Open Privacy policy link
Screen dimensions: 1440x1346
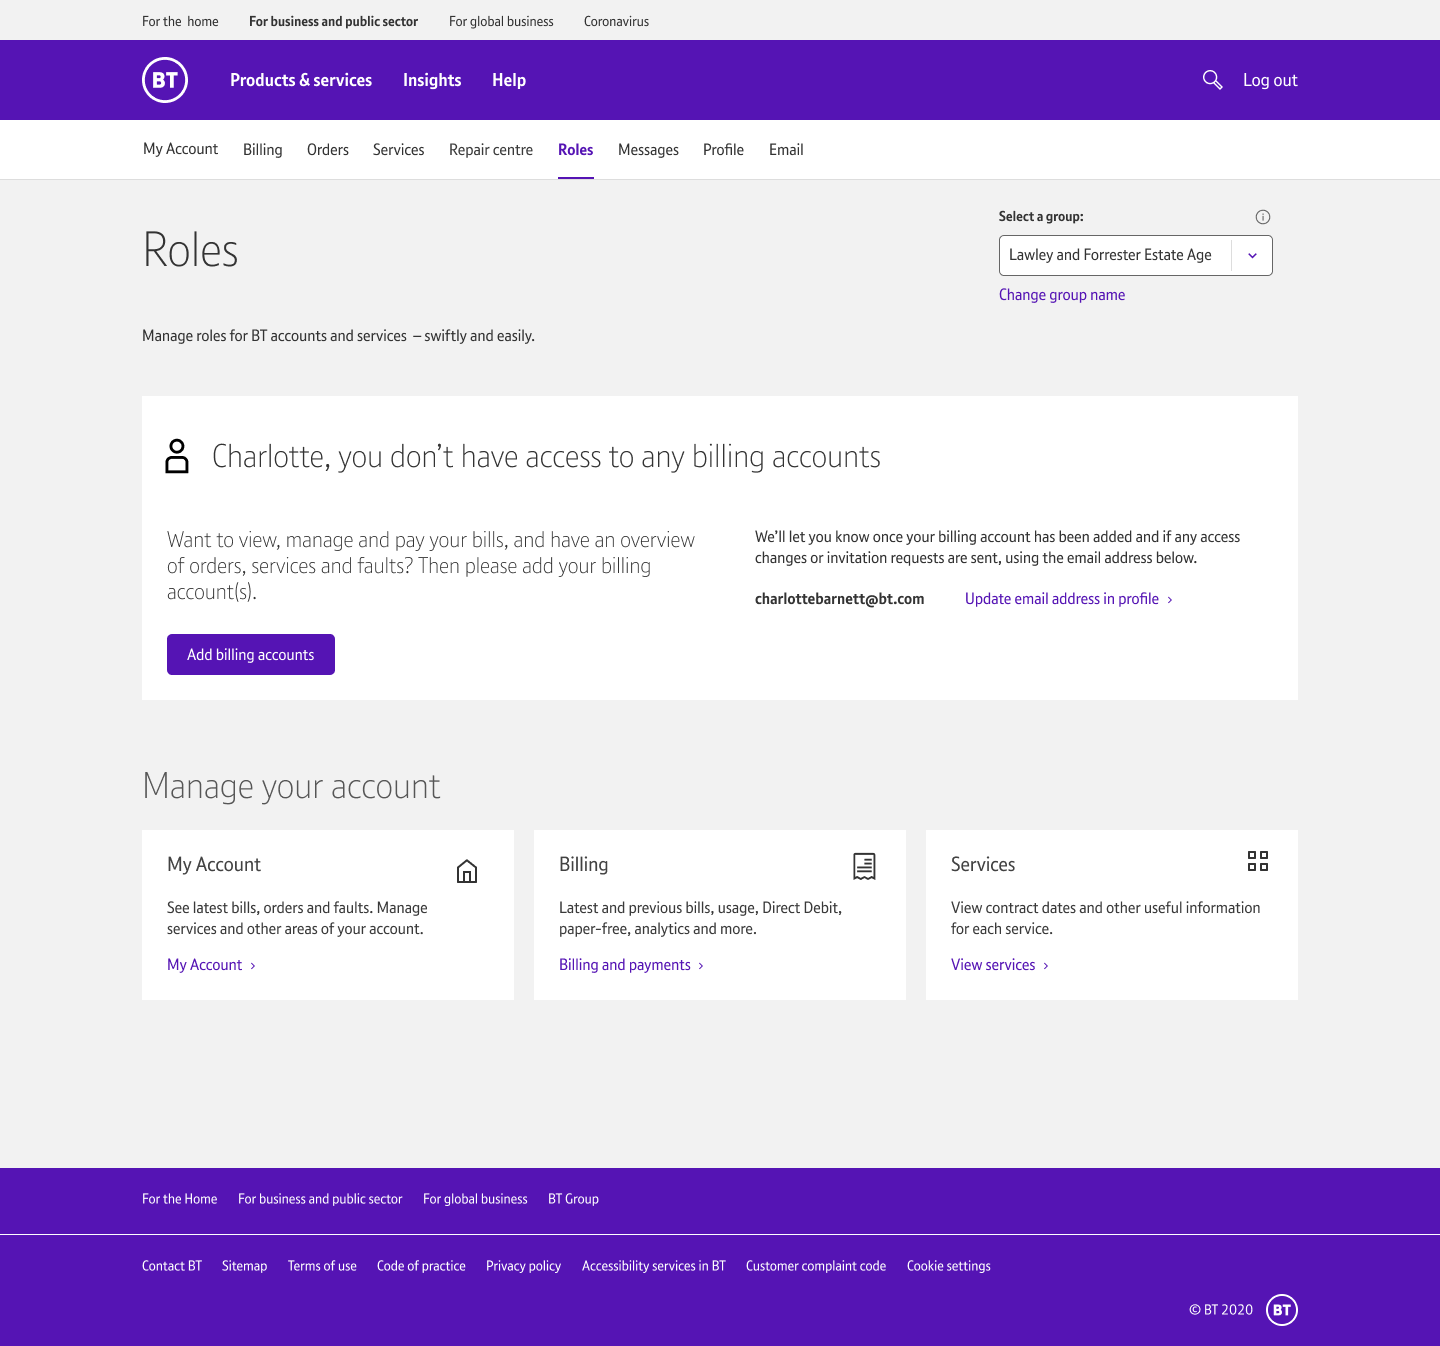[x=523, y=1266]
